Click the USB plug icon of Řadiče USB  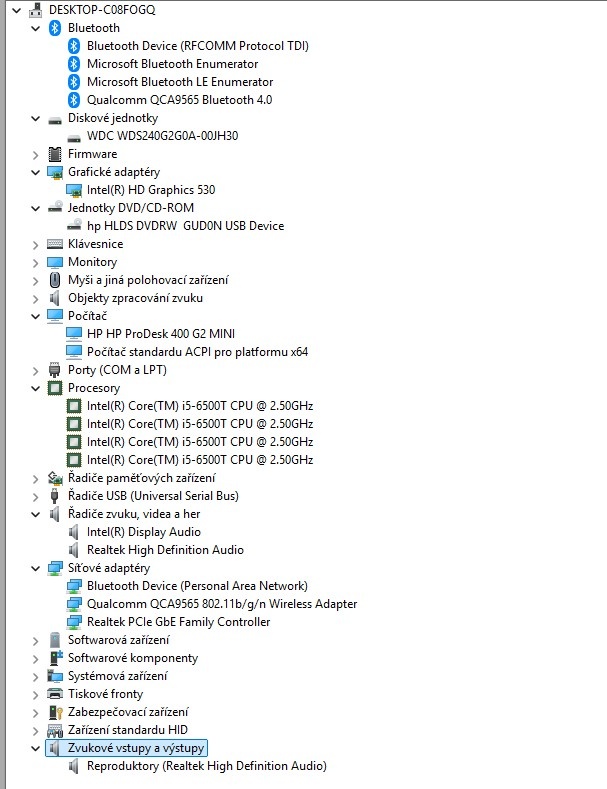click(x=55, y=496)
